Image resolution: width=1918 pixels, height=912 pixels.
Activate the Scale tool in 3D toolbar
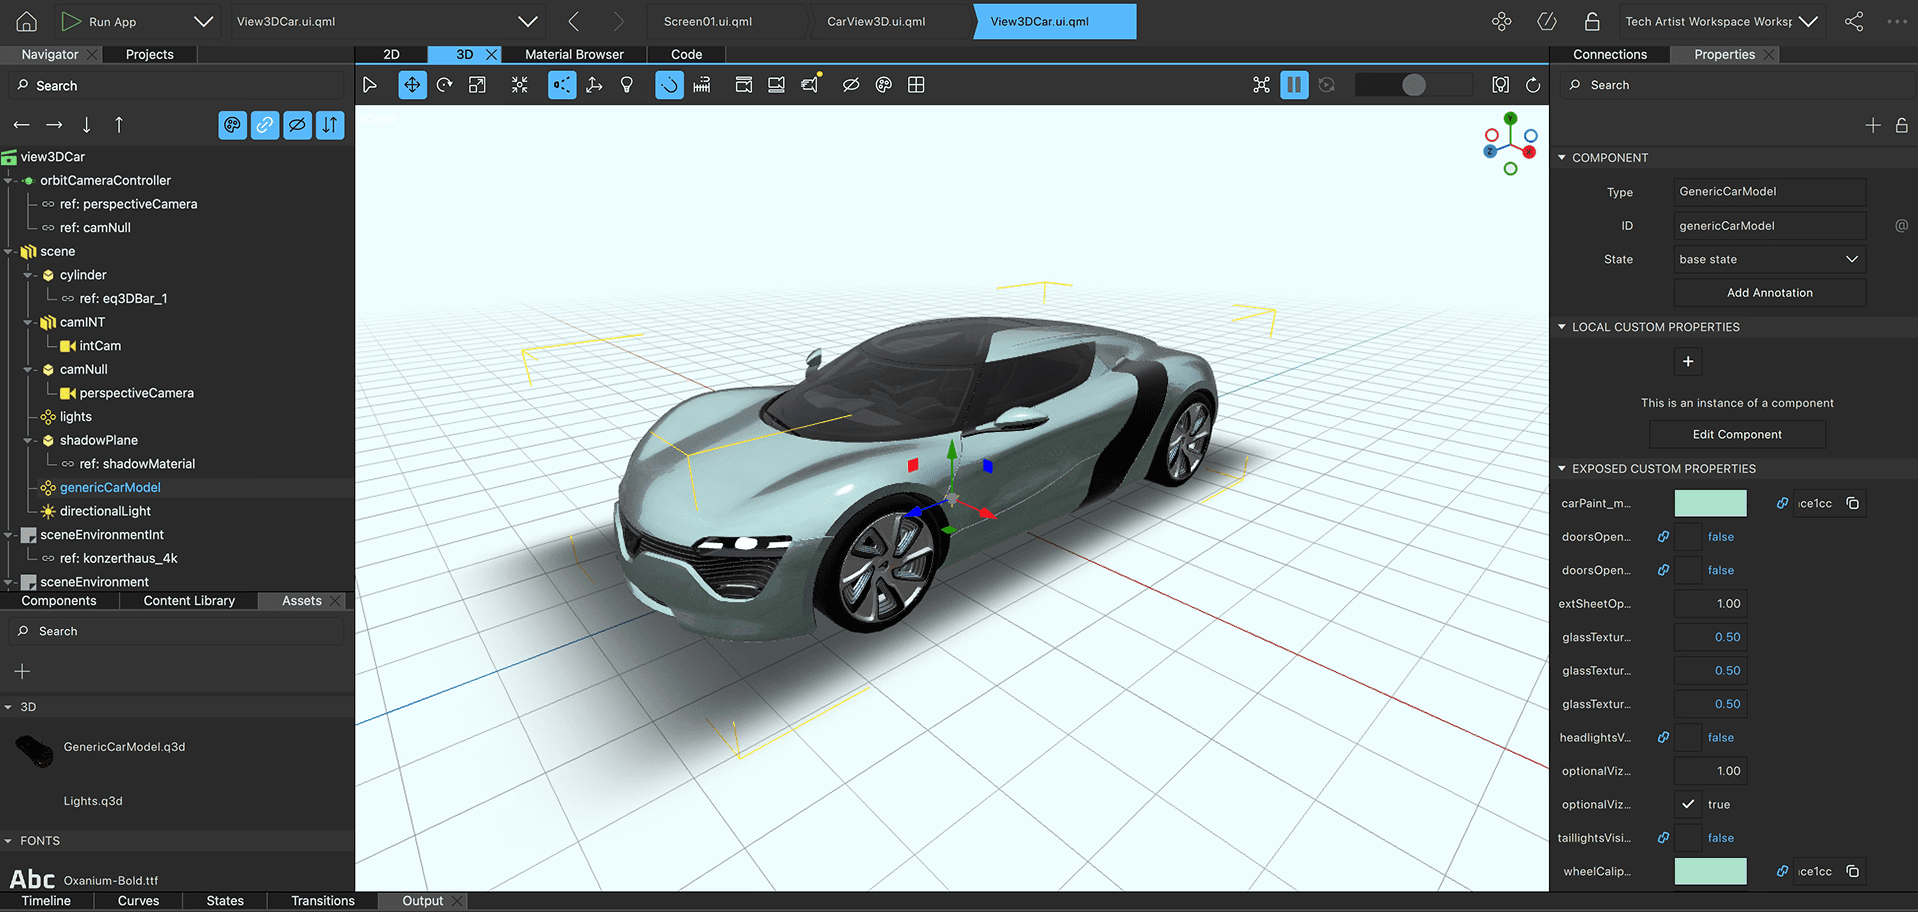tap(478, 85)
